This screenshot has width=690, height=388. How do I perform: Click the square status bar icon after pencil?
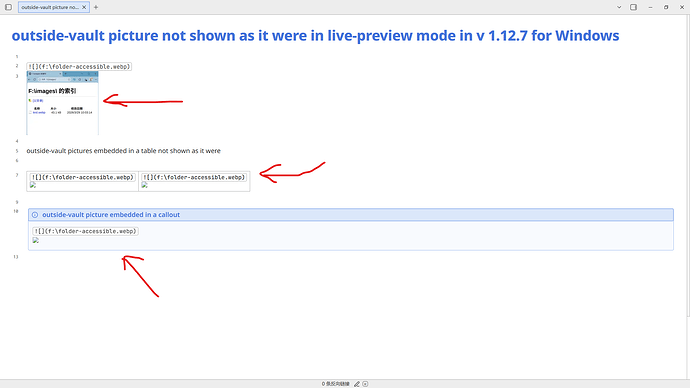pos(365,384)
